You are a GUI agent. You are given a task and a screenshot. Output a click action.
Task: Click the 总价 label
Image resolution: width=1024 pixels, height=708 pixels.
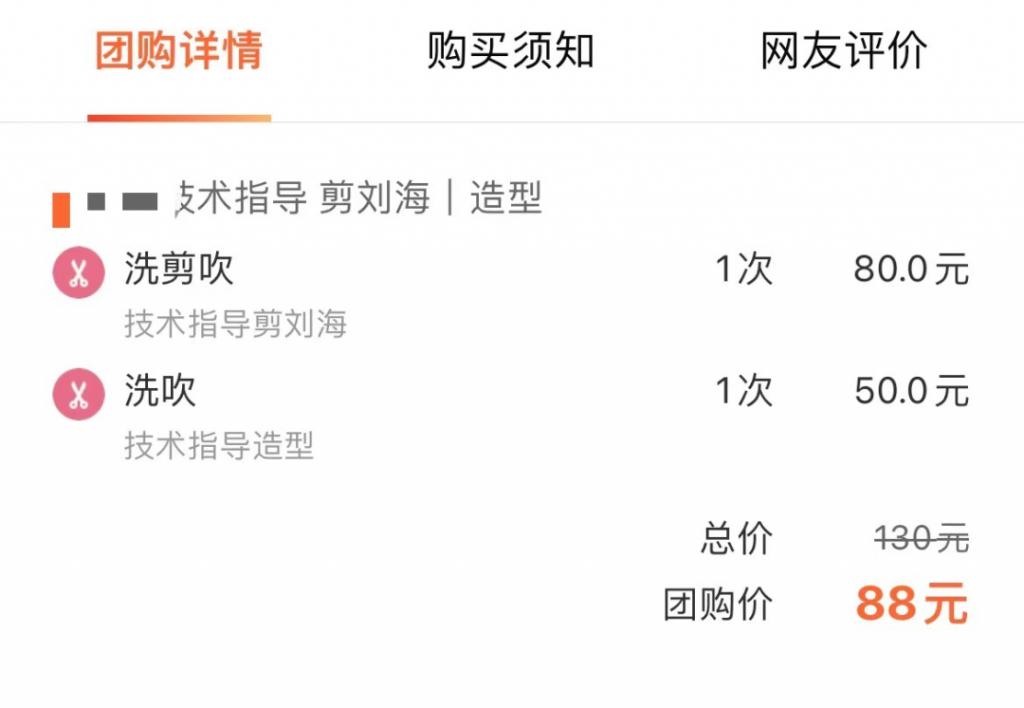pyautogui.click(x=737, y=540)
